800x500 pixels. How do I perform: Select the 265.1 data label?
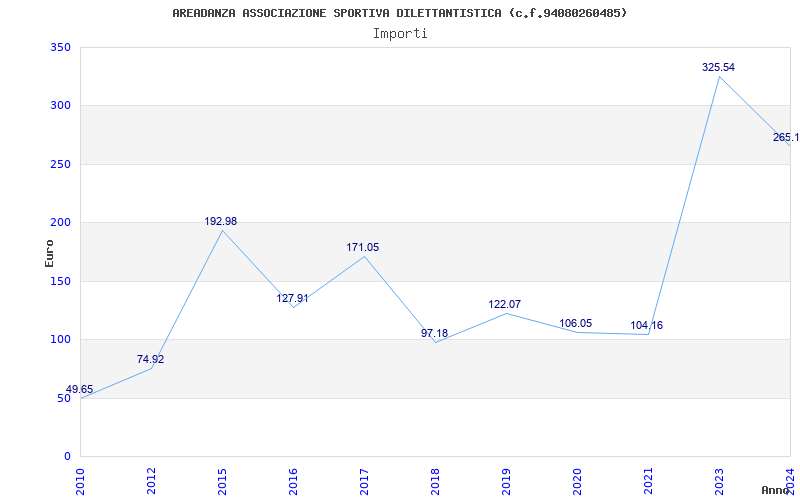tap(786, 137)
